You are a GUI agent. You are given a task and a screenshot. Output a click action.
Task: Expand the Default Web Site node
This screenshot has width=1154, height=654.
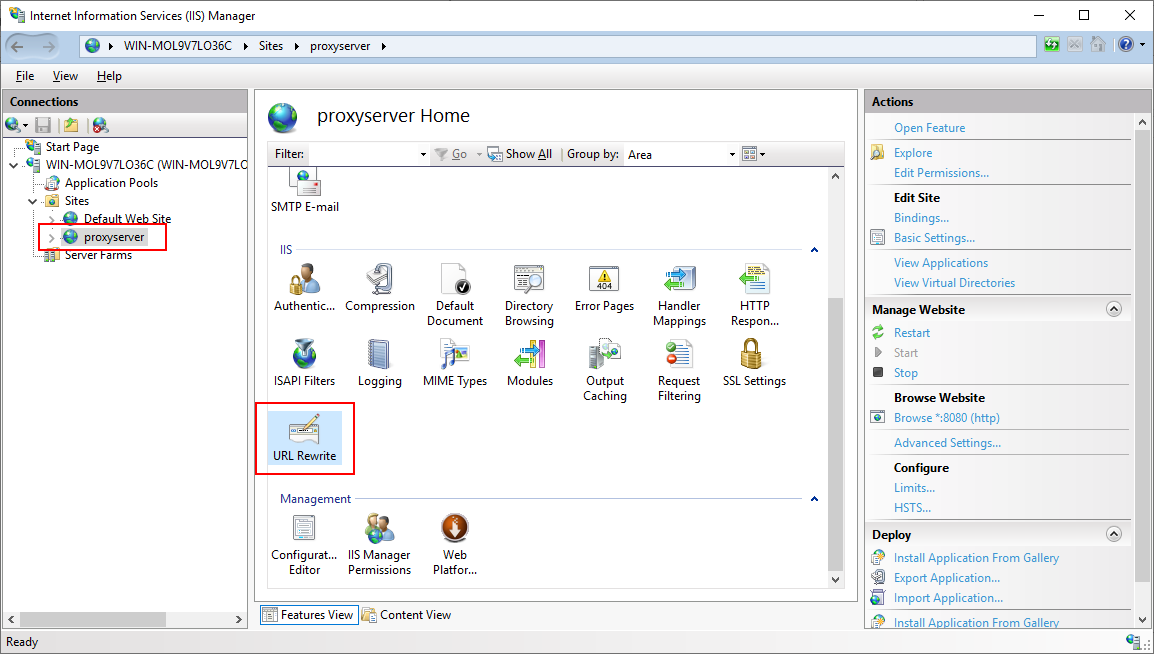pyautogui.click(x=52, y=219)
